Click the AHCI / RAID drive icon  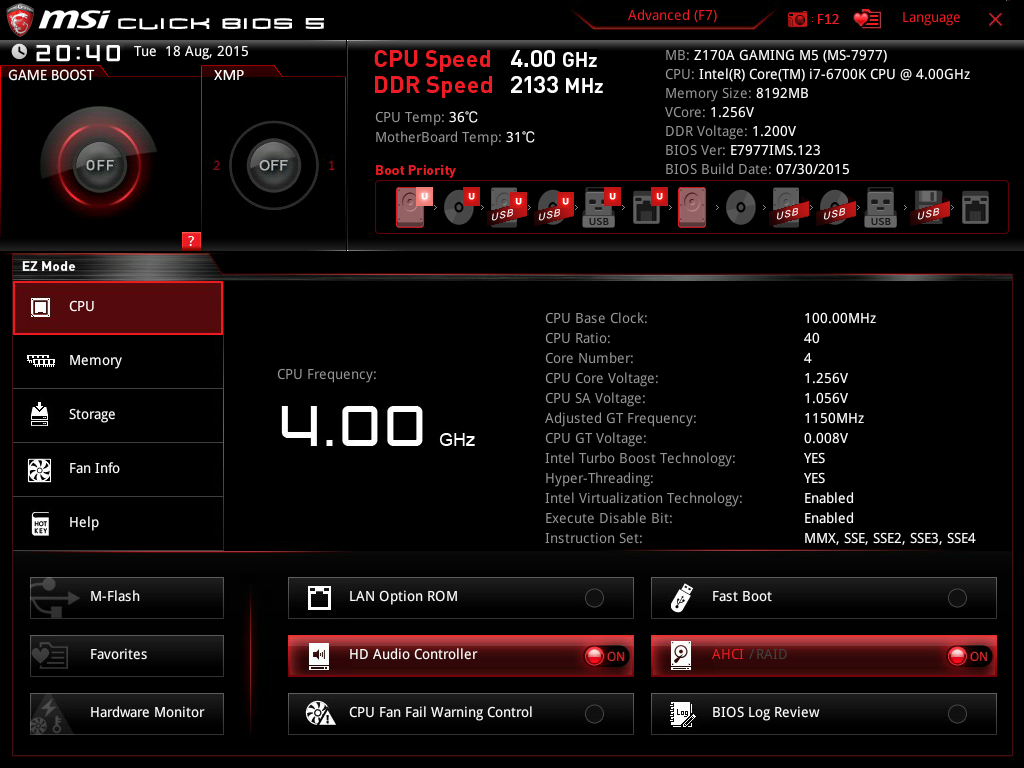[x=681, y=656]
